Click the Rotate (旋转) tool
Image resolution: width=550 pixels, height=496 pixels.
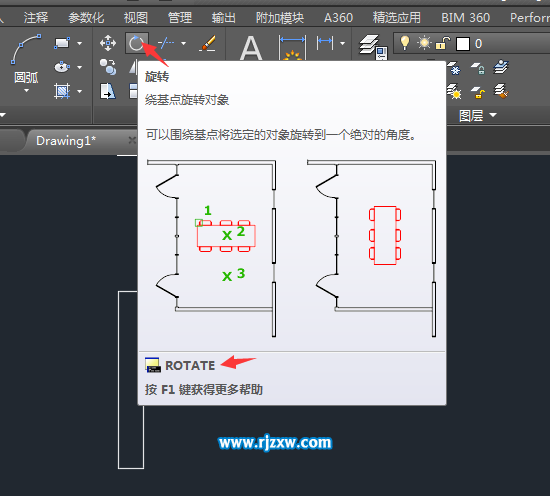(136, 43)
